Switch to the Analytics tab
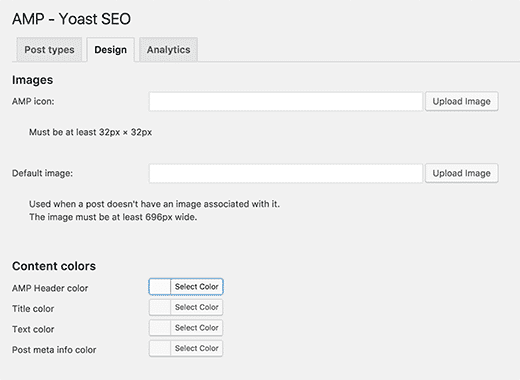This screenshot has height=380, width=520. (169, 50)
